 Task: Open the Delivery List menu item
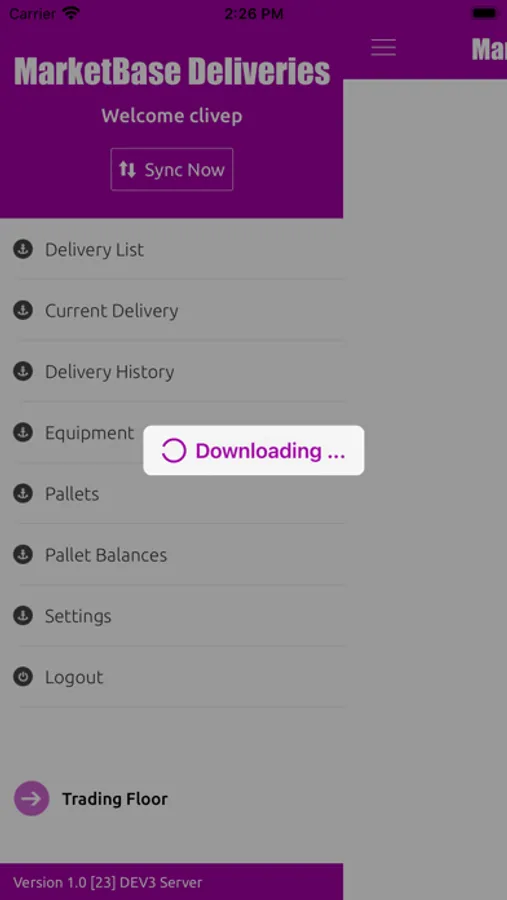pos(172,250)
